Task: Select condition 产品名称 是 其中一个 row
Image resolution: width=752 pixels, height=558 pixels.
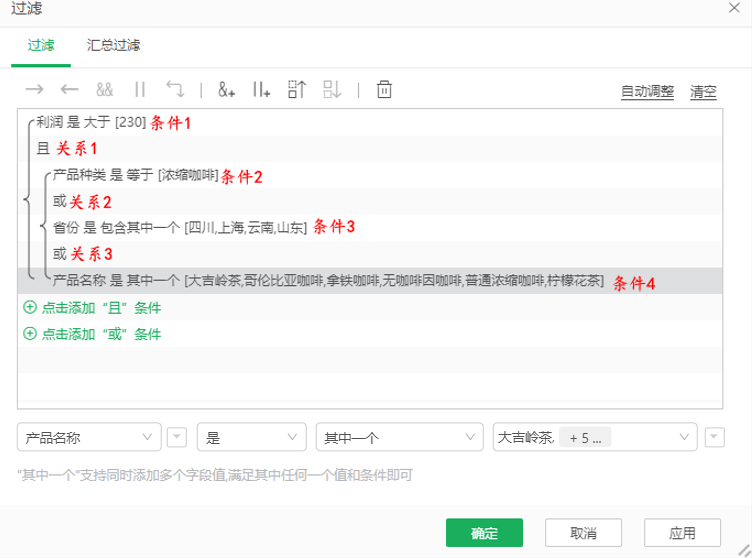Action: [x=370, y=281]
